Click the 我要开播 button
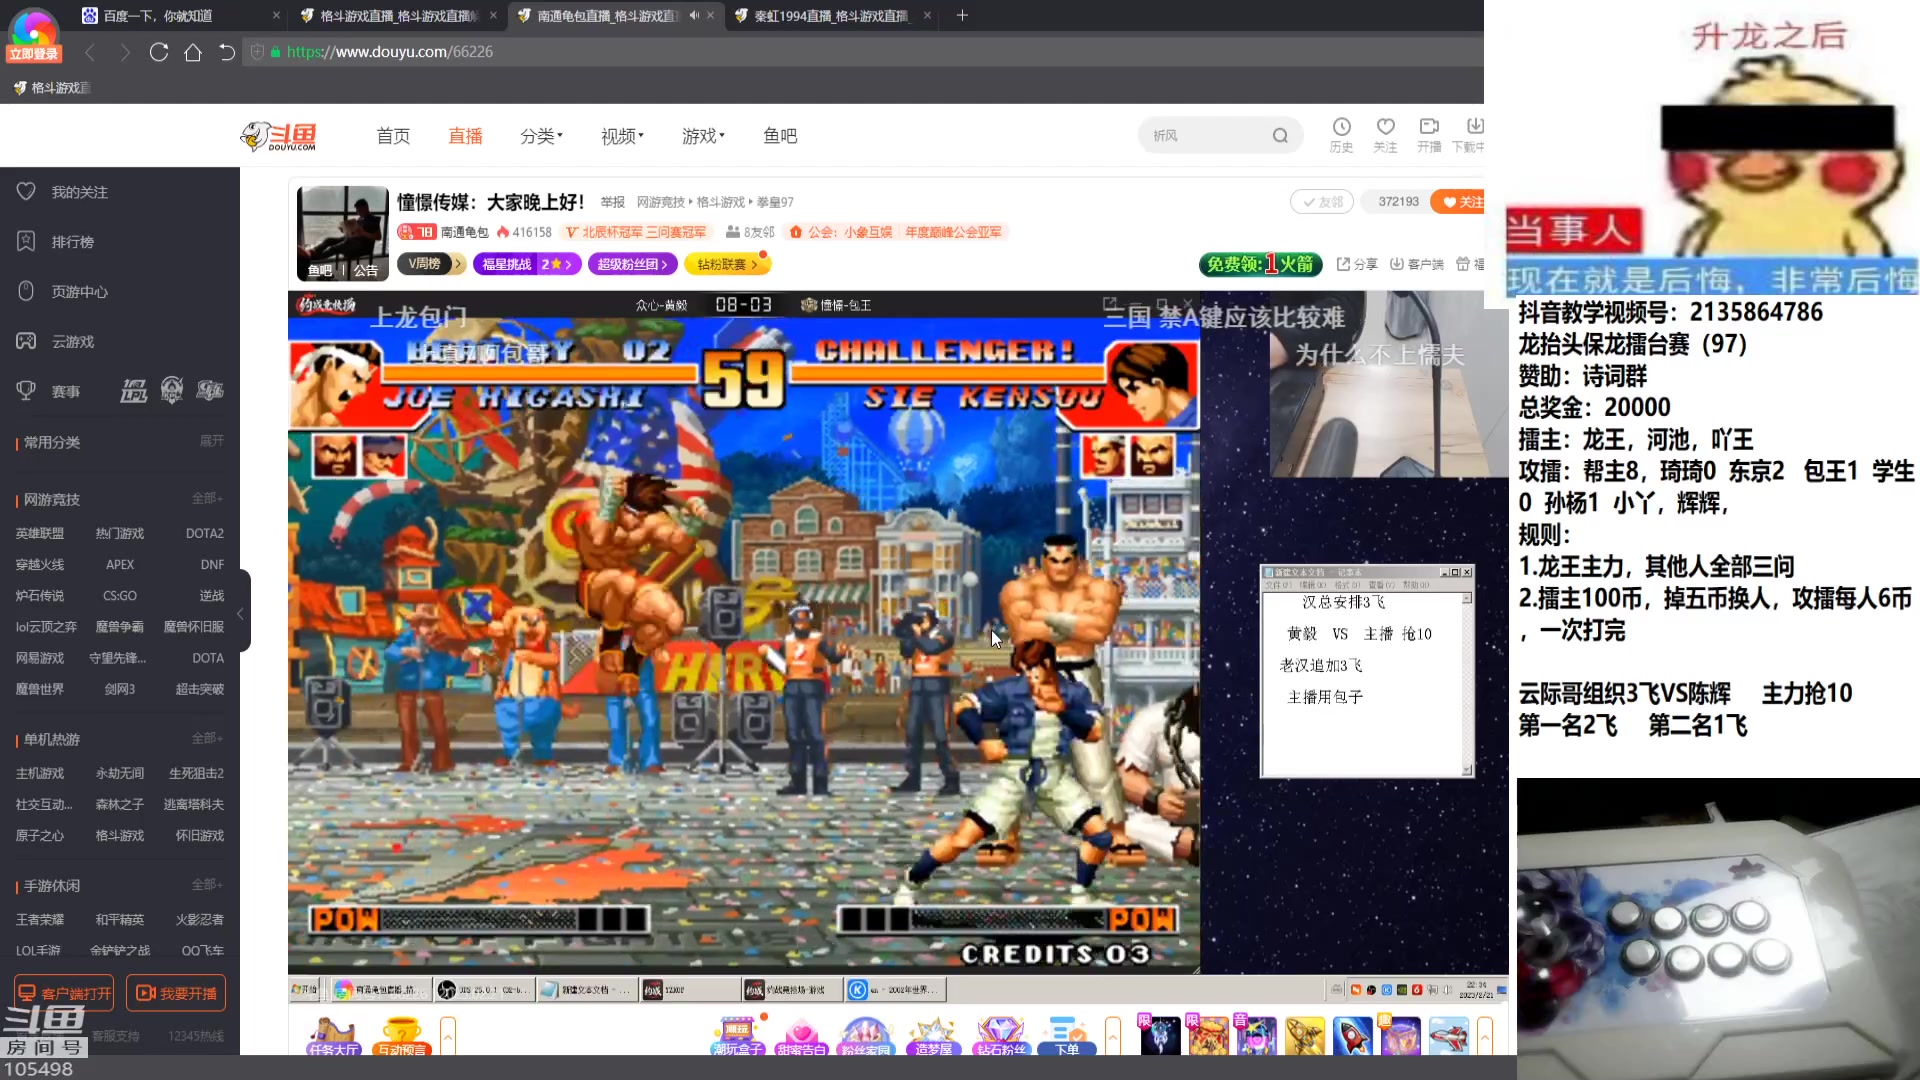Screen dimensions: 1920x1080 pyautogui.click(x=176, y=993)
